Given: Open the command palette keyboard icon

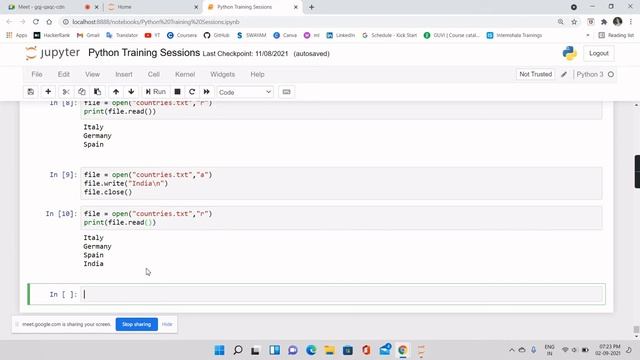Looking at the screenshot, I should [x=287, y=92].
